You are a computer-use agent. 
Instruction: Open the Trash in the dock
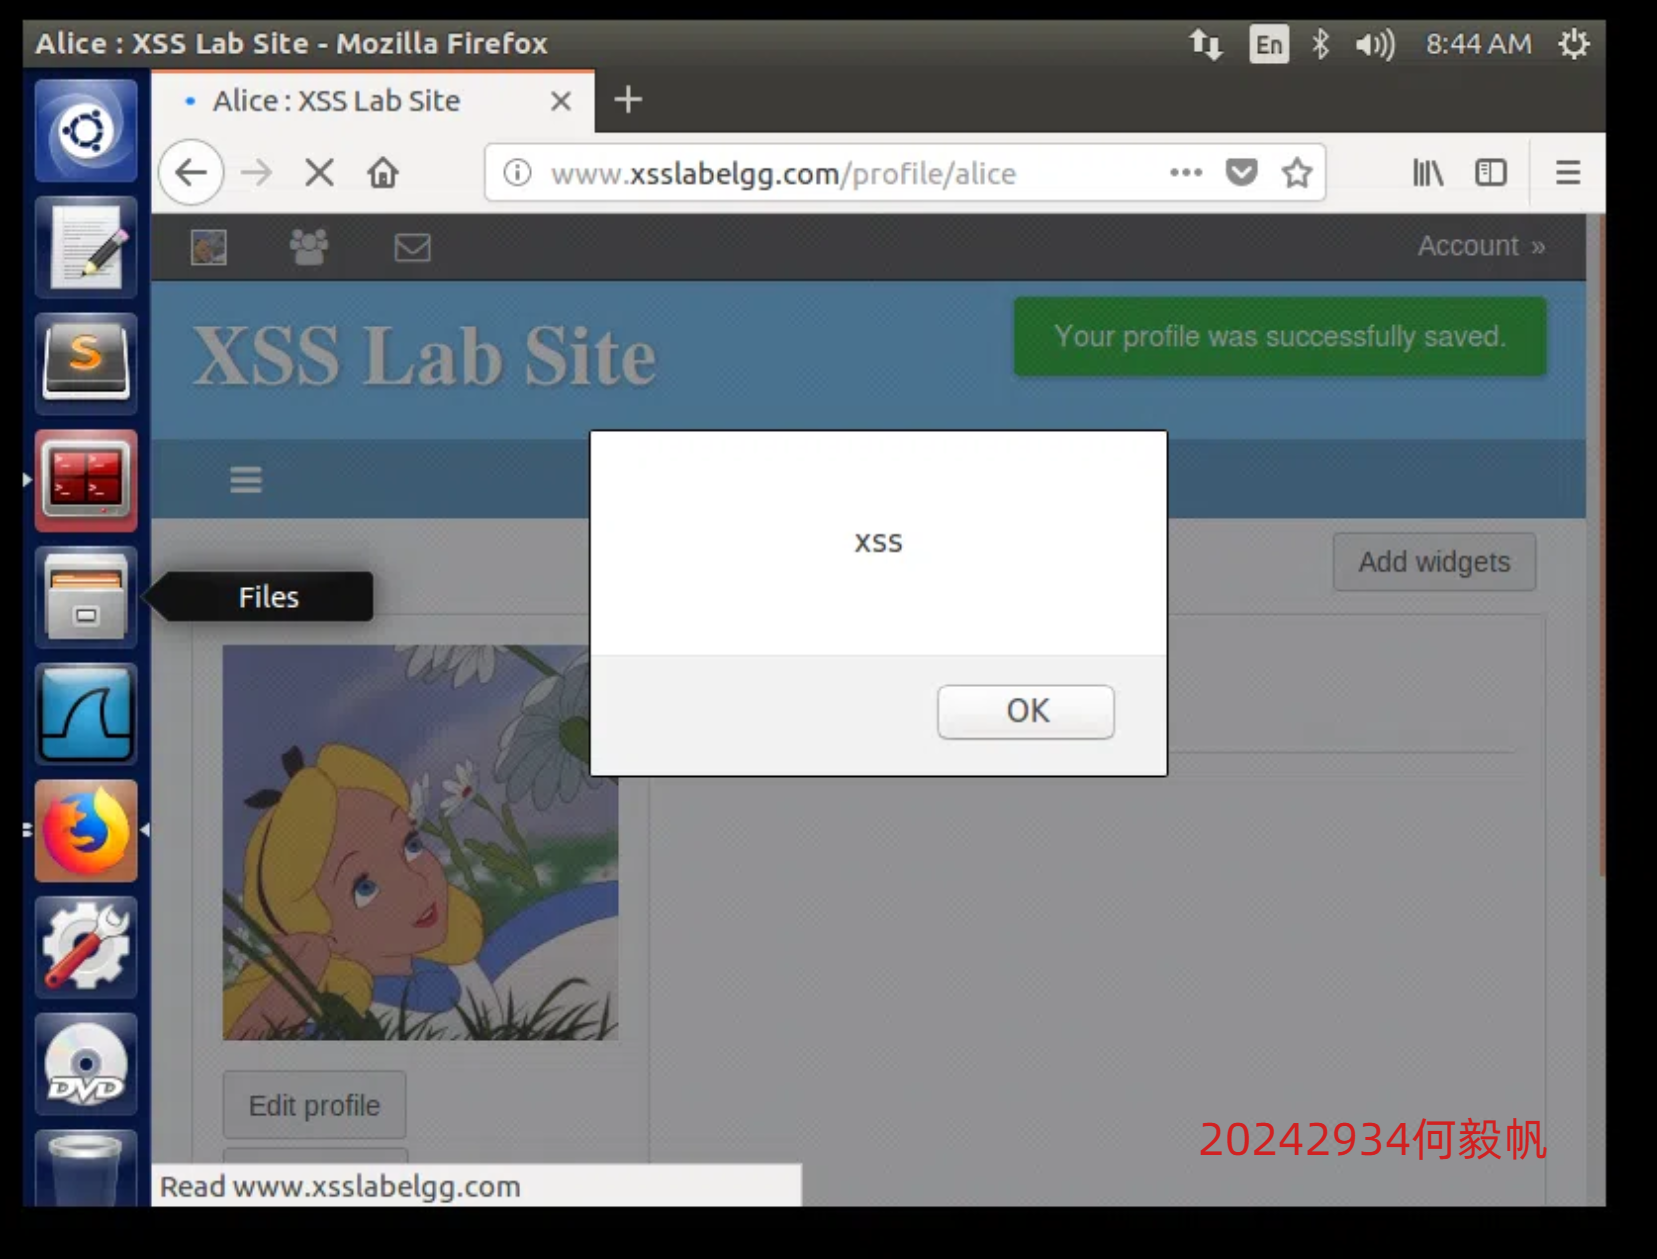pyautogui.click(x=86, y=1168)
